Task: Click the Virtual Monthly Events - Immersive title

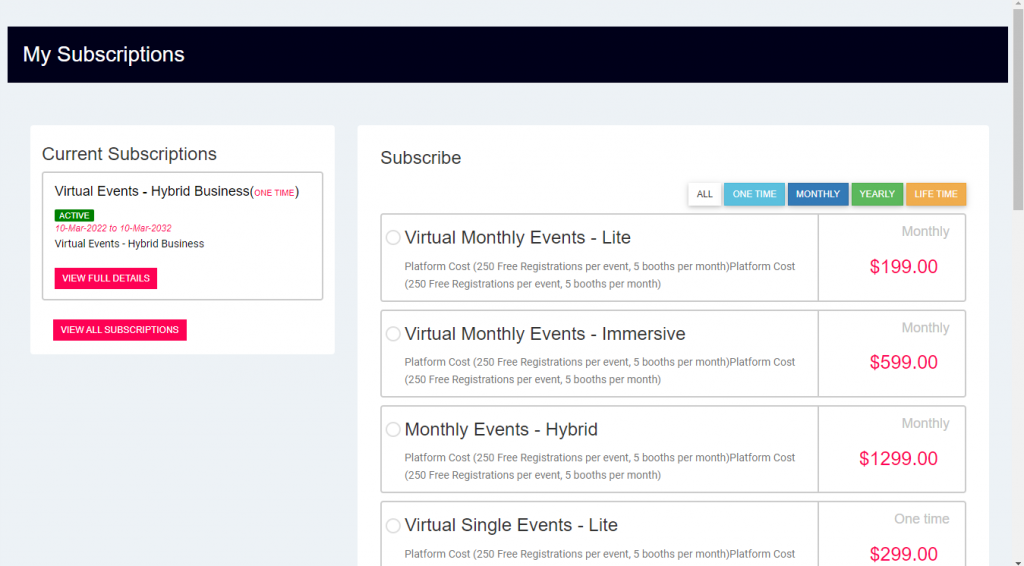Action: tap(545, 334)
